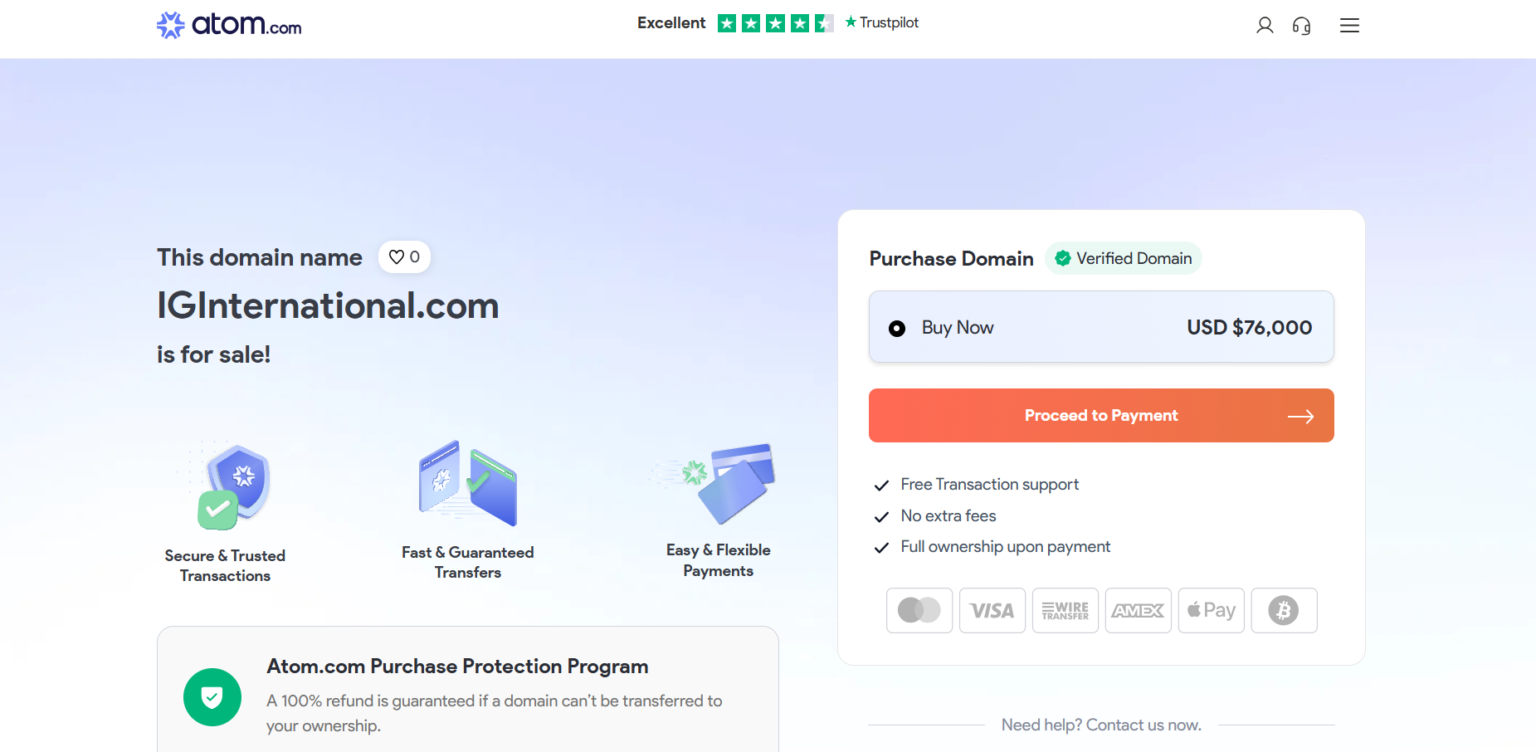
Task: Click the Apple Pay icon
Action: [x=1211, y=610]
